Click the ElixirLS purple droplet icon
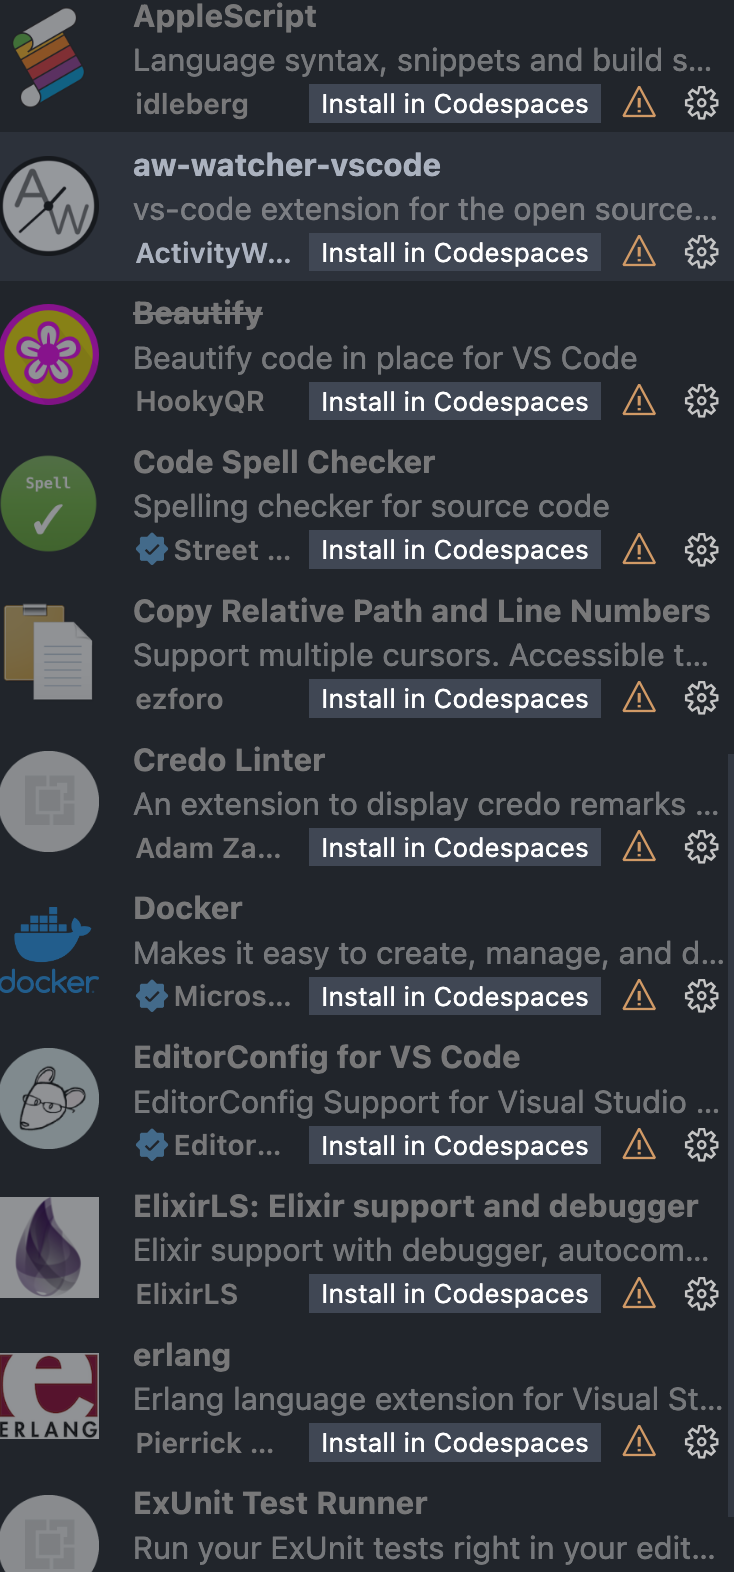734x1572 pixels. pos(49,1246)
